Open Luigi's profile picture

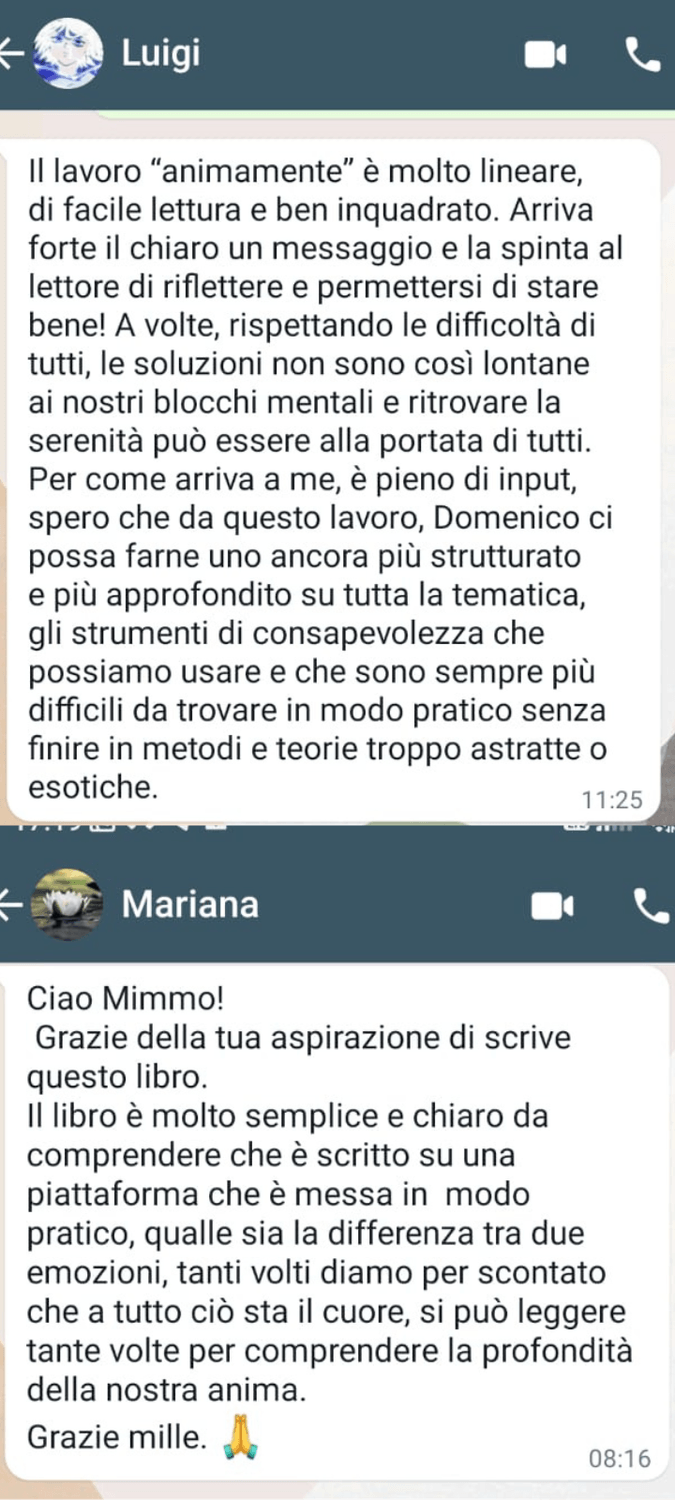pos(66,55)
